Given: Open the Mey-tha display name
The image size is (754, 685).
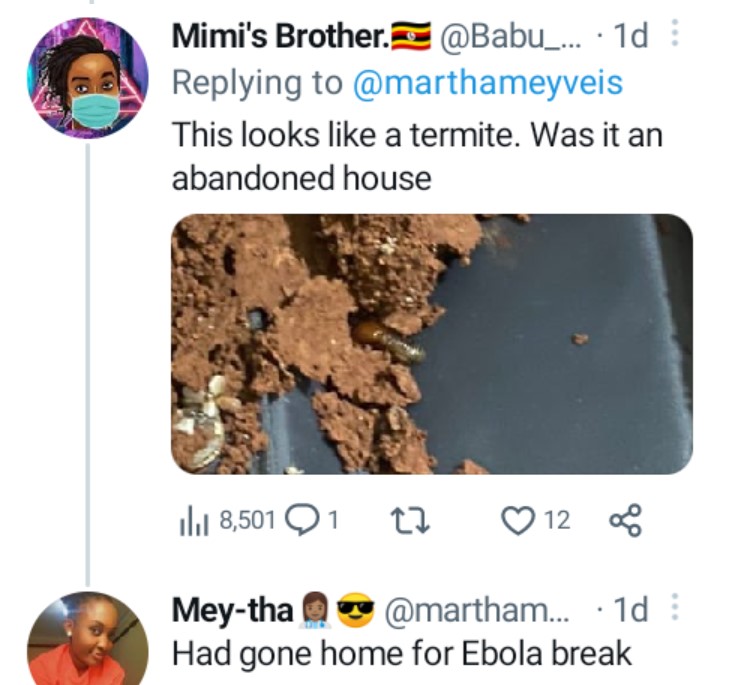Looking at the screenshot, I should (x=232, y=608).
